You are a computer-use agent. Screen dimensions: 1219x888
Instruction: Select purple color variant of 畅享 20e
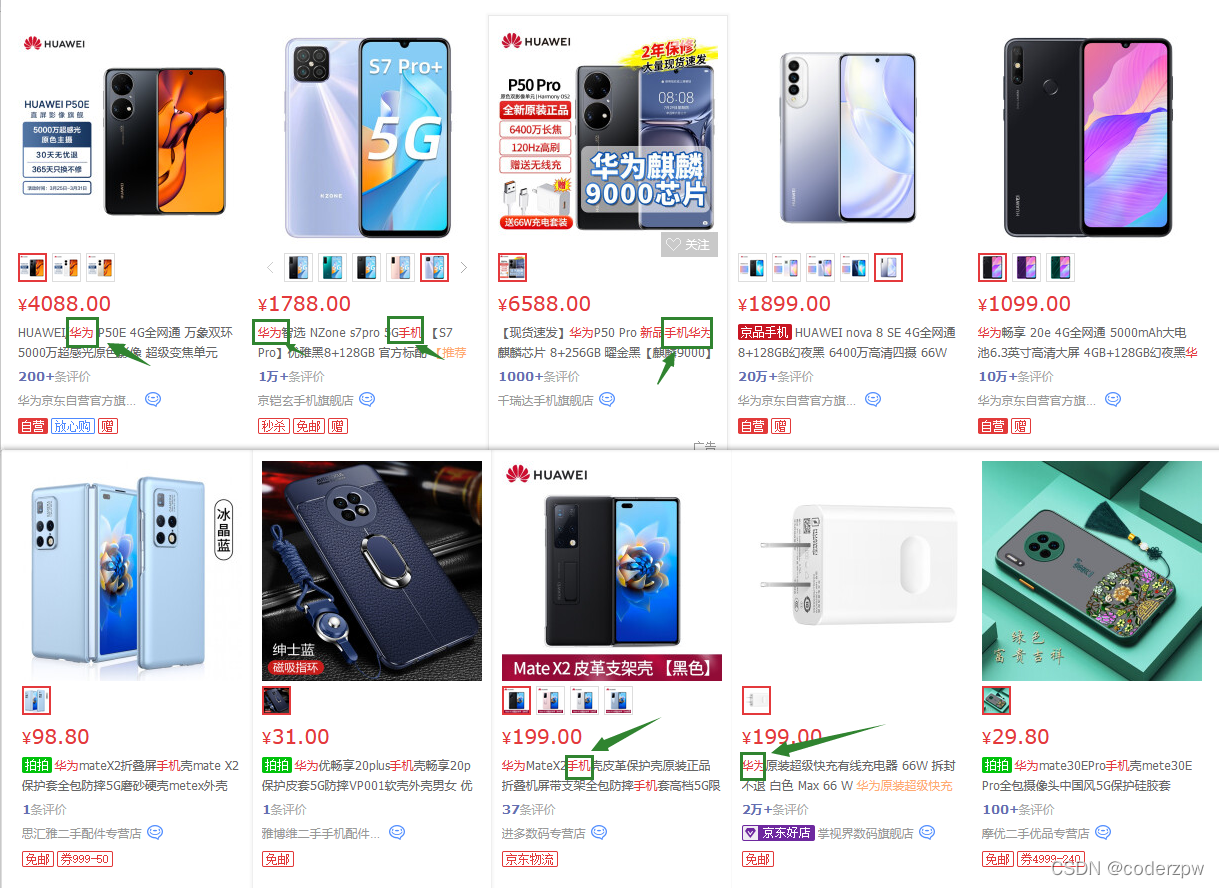click(1027, 267)
